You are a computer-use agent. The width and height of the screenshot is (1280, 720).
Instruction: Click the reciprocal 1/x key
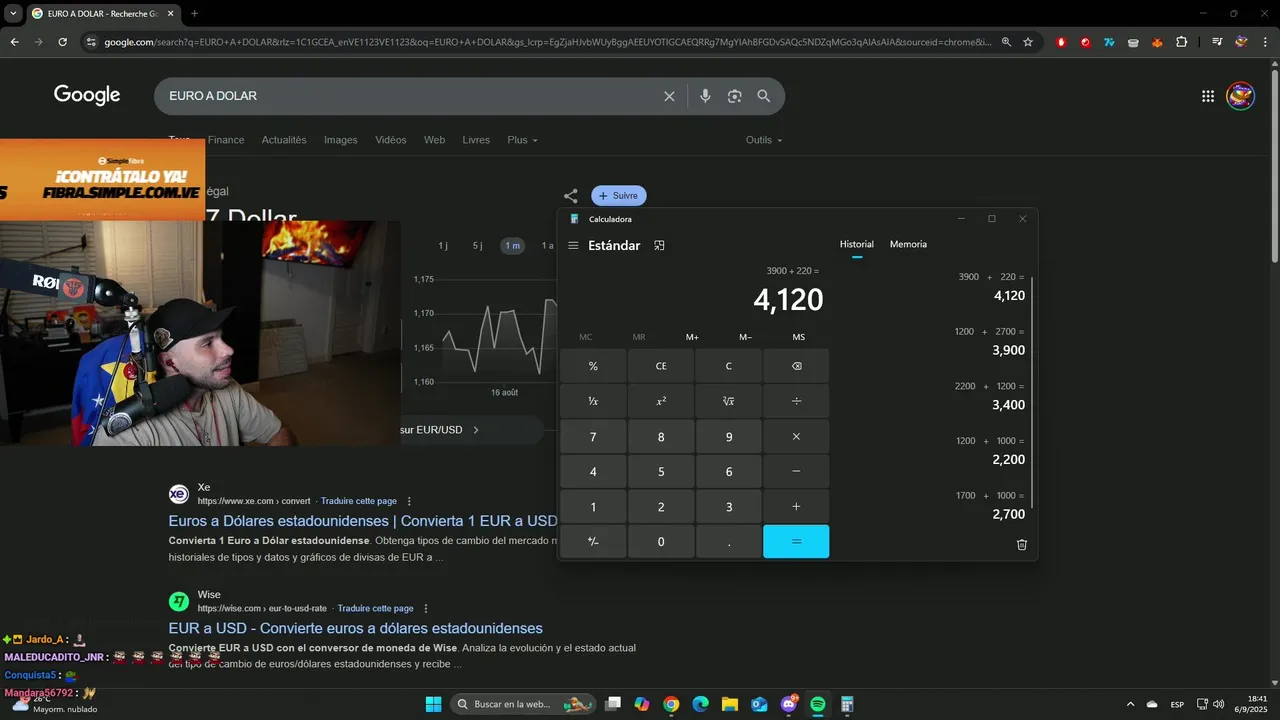(x=593, y=401)
